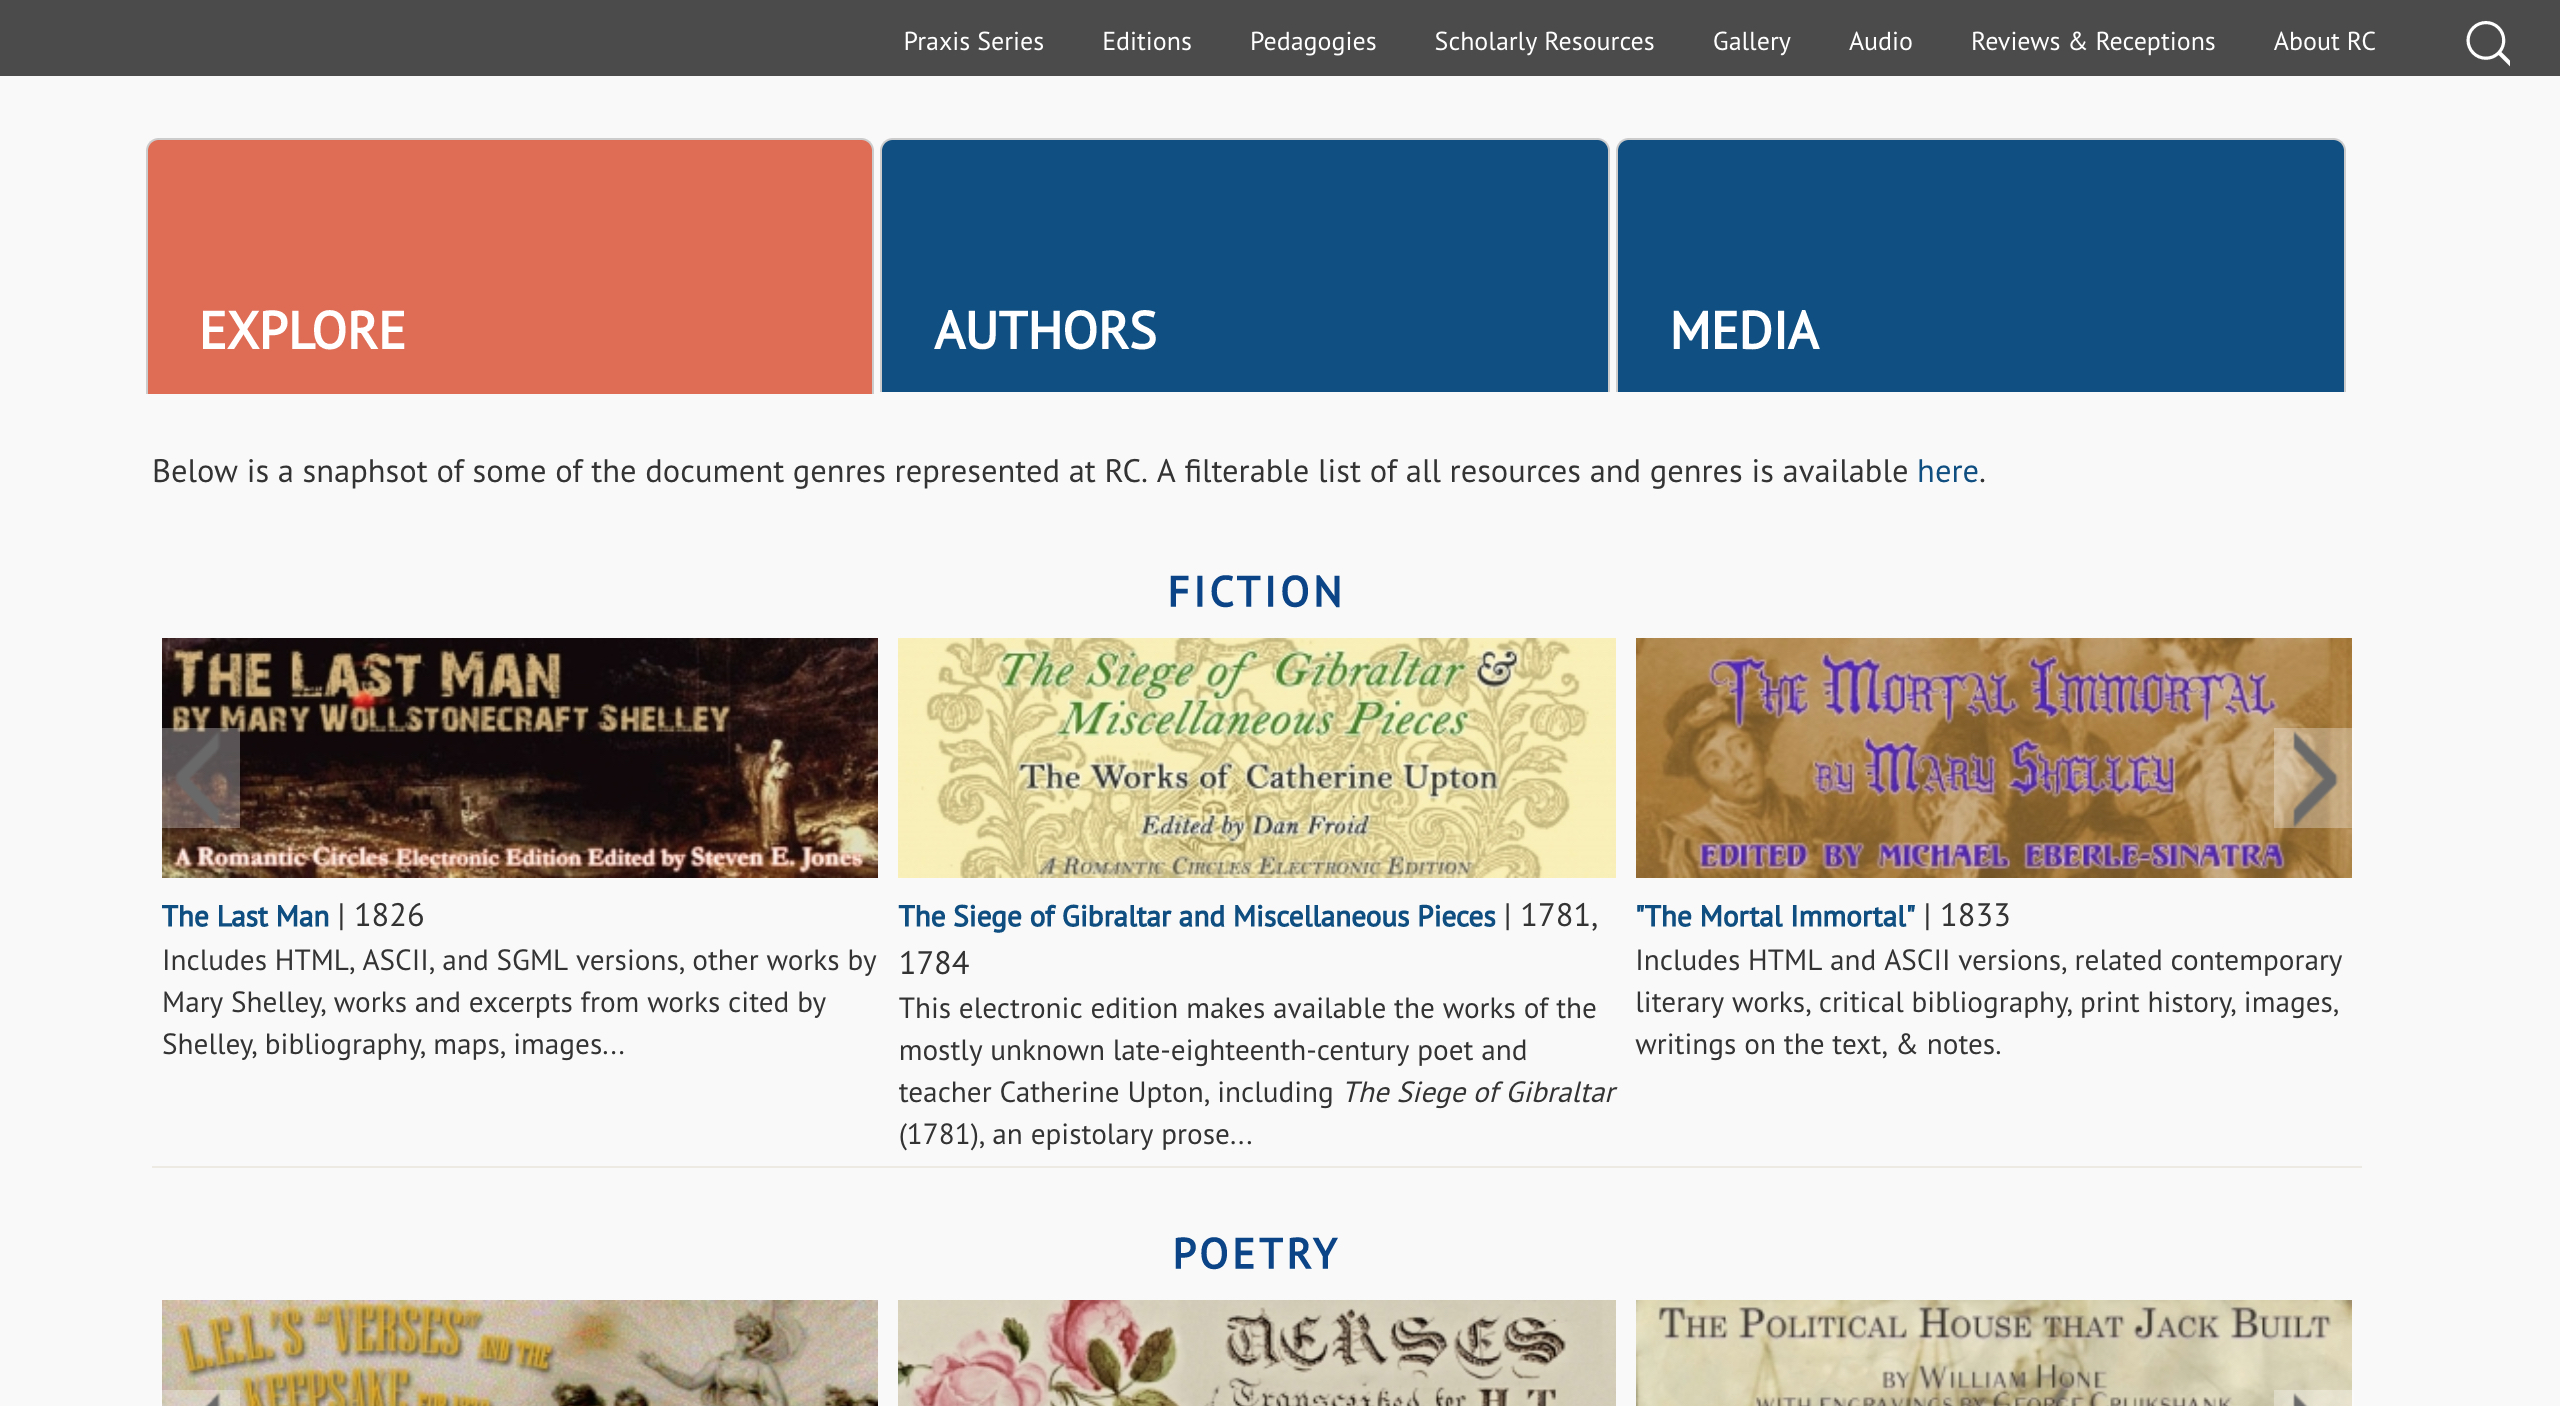Click Mortal Immortal banner image
2560x1406 pixels.
[1993, 758]
